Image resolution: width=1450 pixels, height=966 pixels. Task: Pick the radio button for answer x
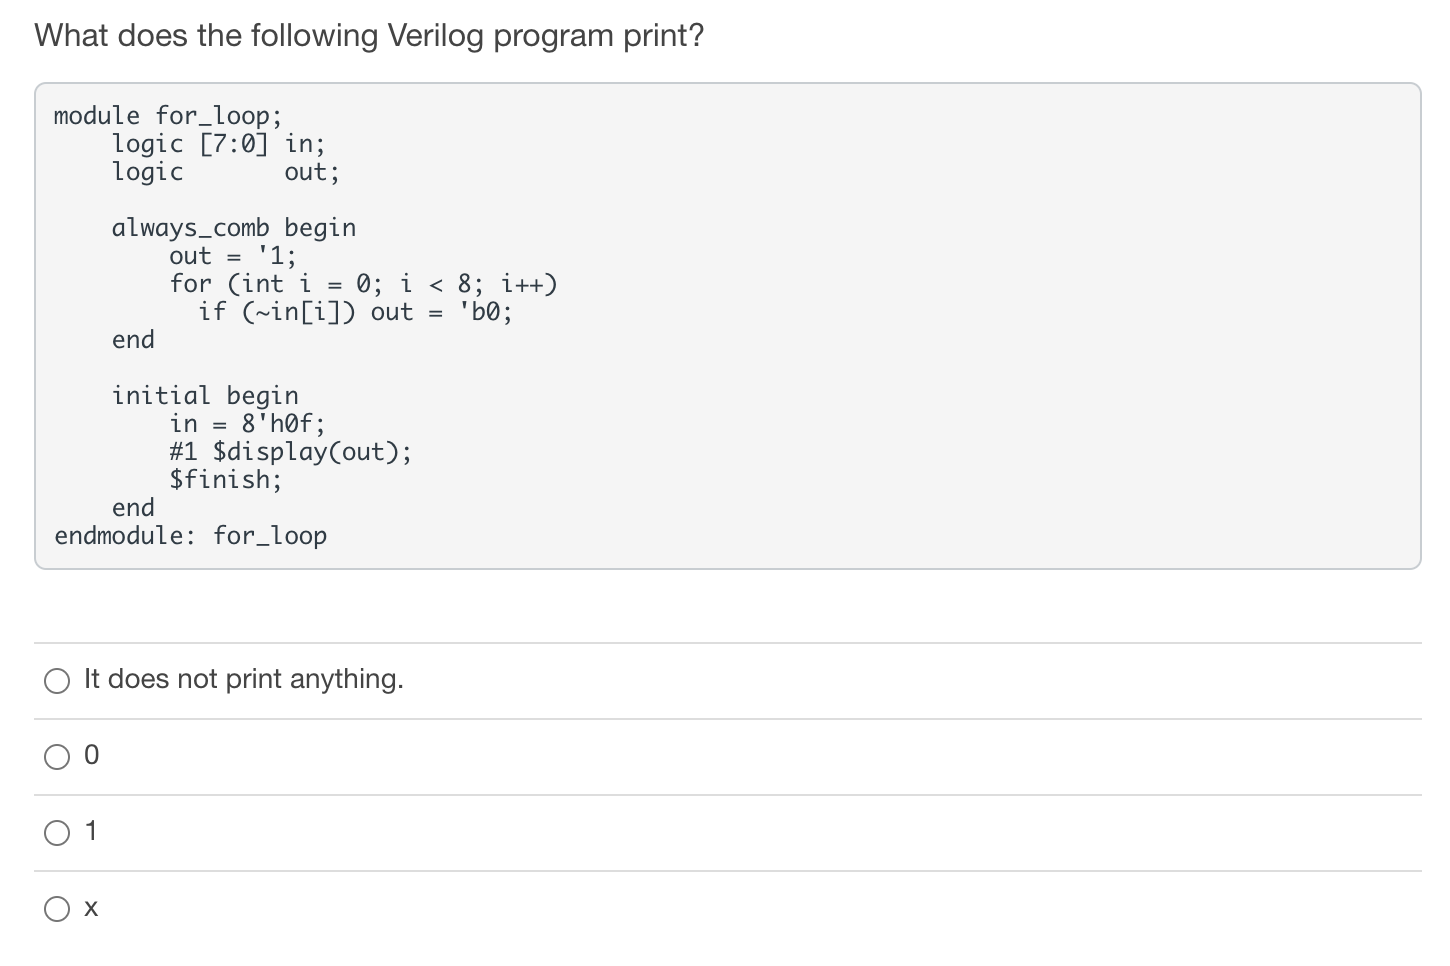[57, 909]
